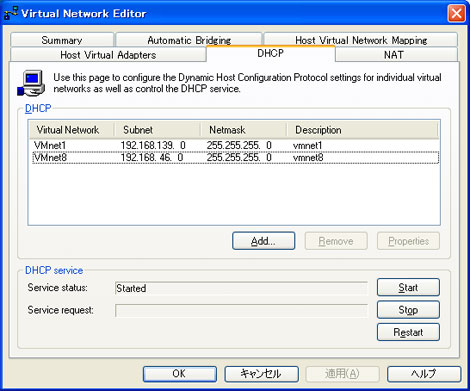Switch to Host Virtual Adapters tab

(x=108, y=54)
